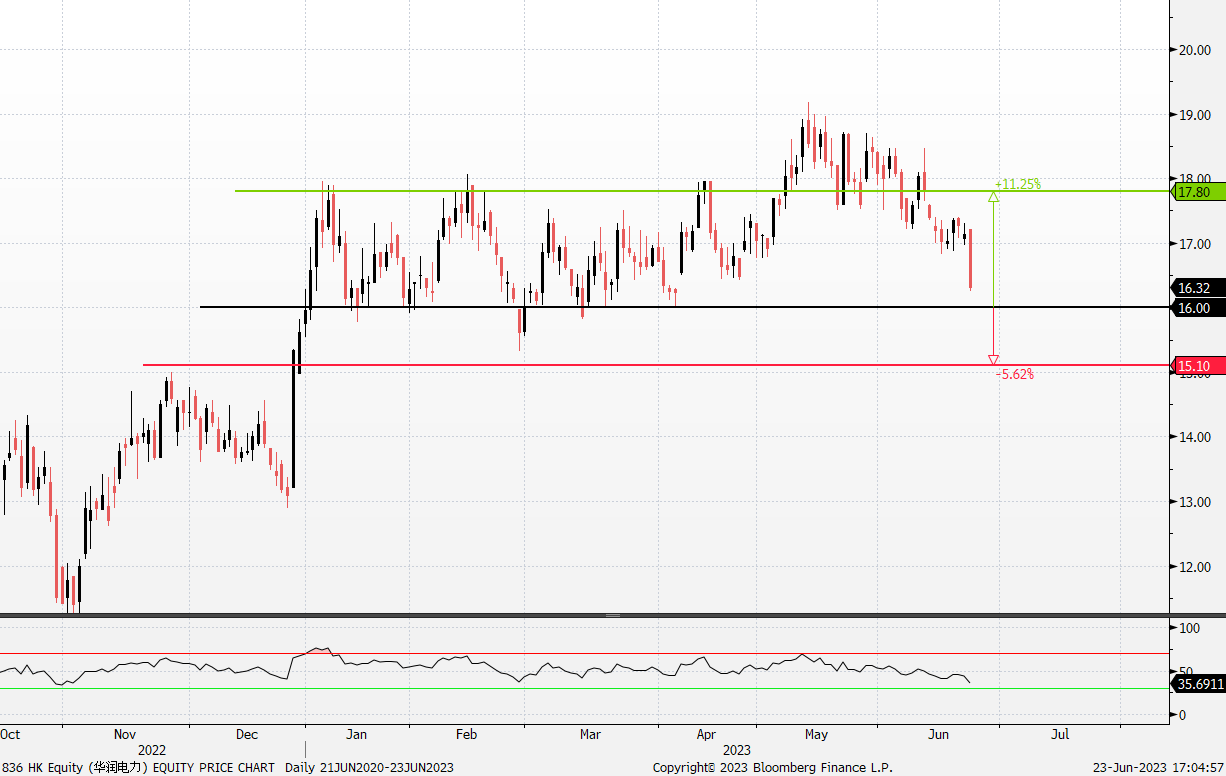Image resolution: width=1226 pixels, height=776 pixels.
Task: Click the 16.32 last price tag
Action: pos(1197,288)
